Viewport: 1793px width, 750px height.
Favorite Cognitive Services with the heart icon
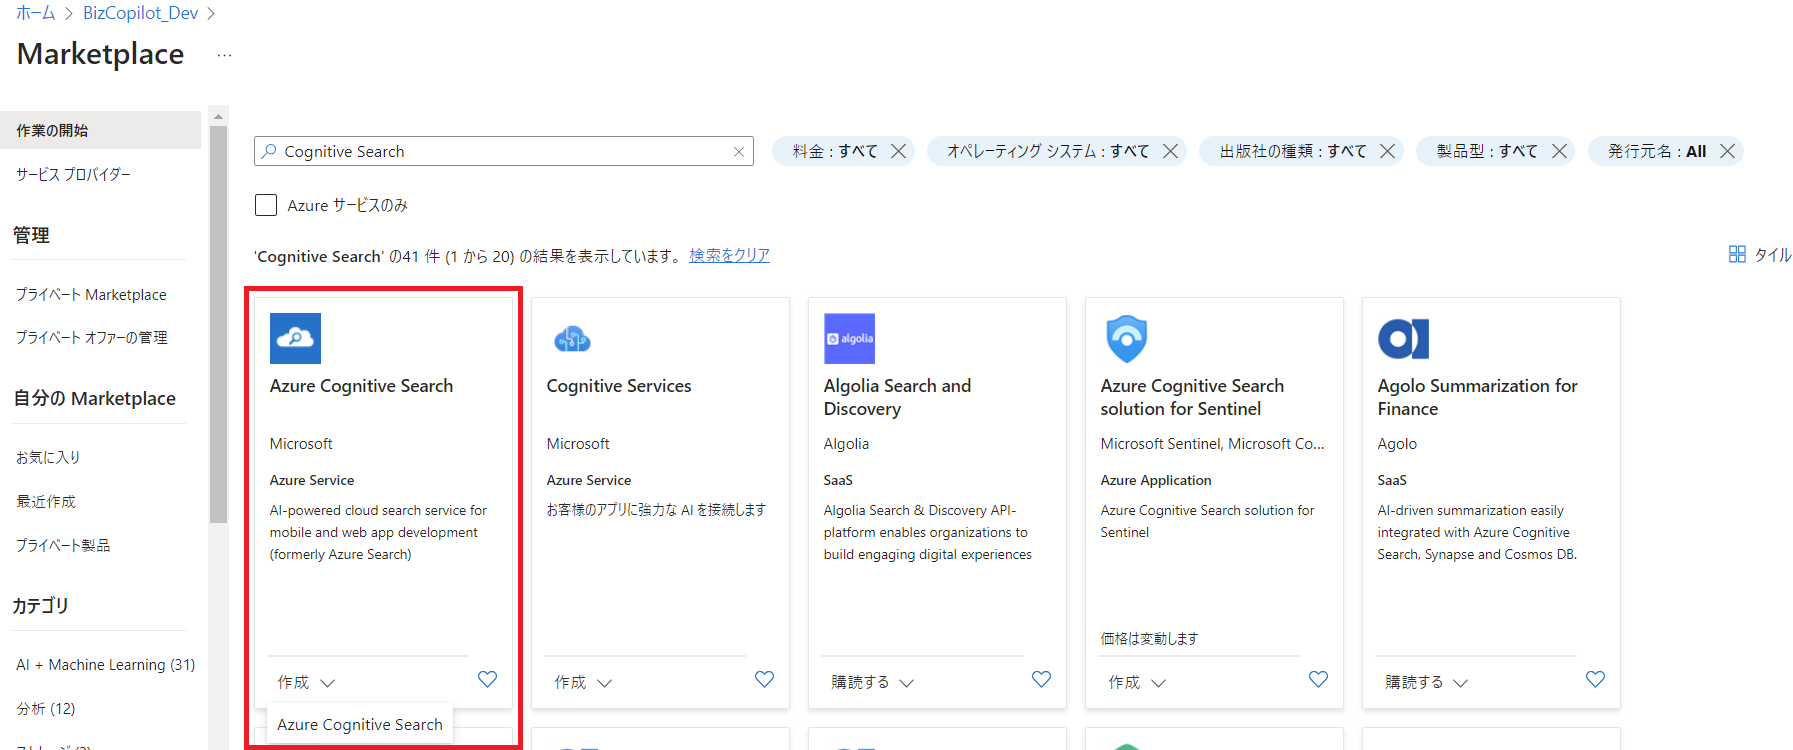coord(764,679)
